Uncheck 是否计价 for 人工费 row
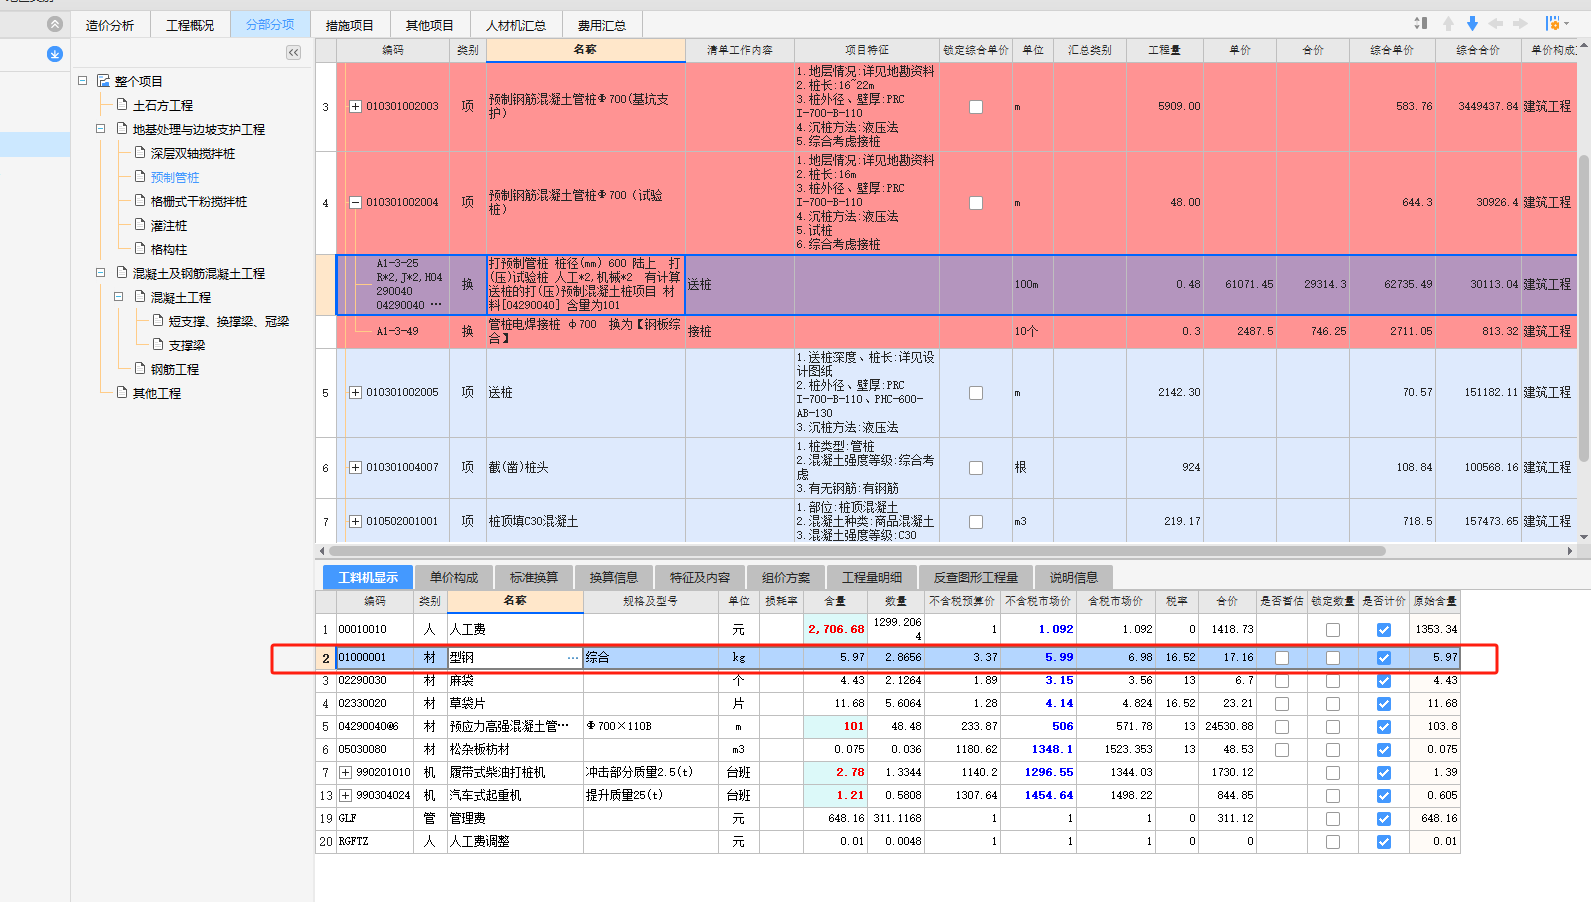The width and height of the screenshot is (1591, 902). [x=1384, y=630]
